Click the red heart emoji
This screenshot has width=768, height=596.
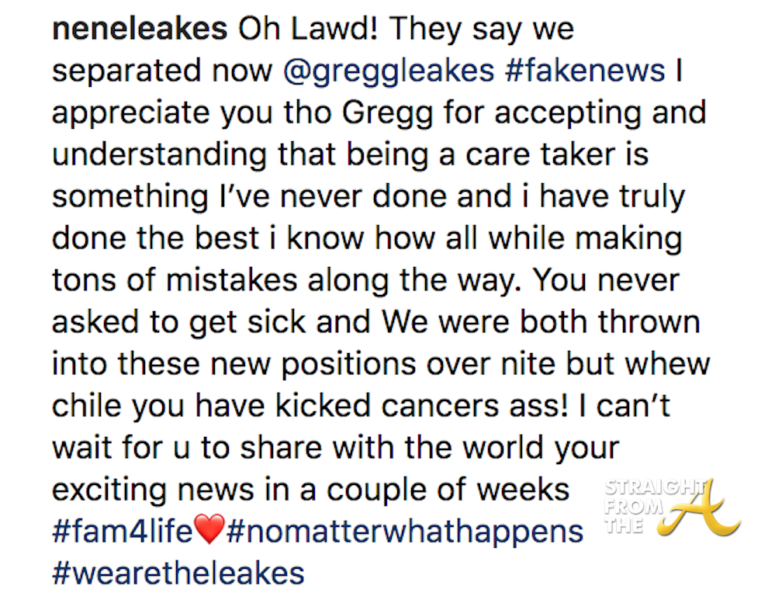coord(209,530)
